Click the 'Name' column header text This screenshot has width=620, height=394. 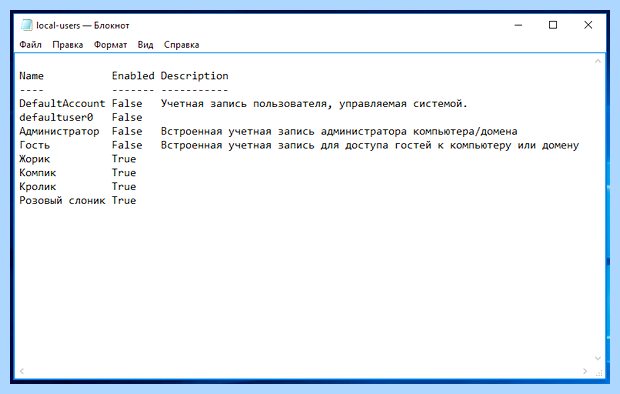point(31,76)
